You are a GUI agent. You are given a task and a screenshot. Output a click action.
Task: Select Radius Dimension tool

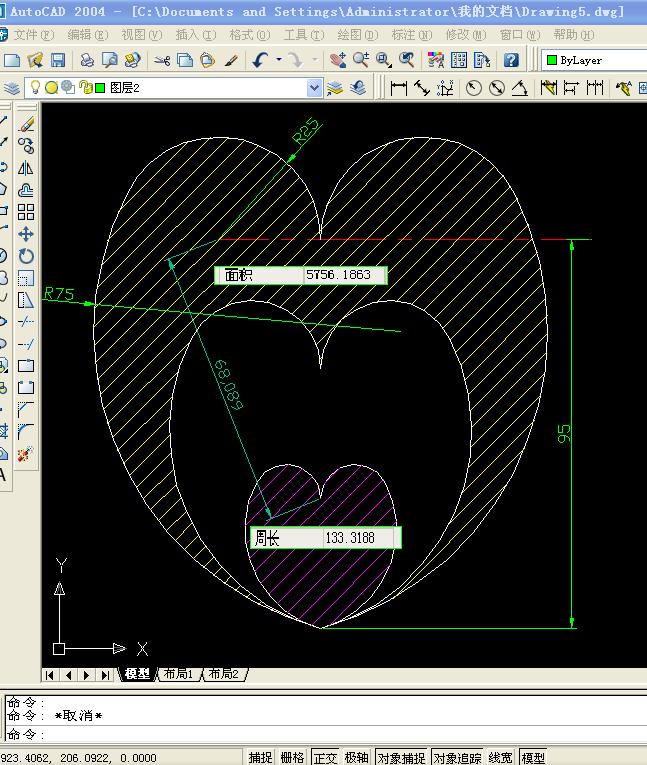pos(473,88)
